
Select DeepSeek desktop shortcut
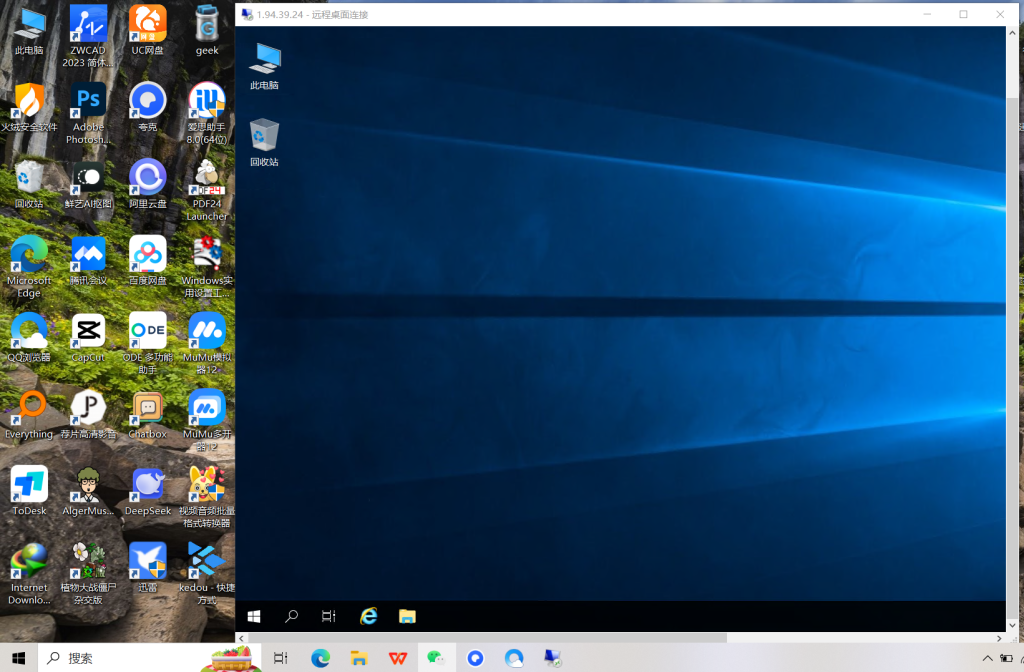tap(148, 491)
